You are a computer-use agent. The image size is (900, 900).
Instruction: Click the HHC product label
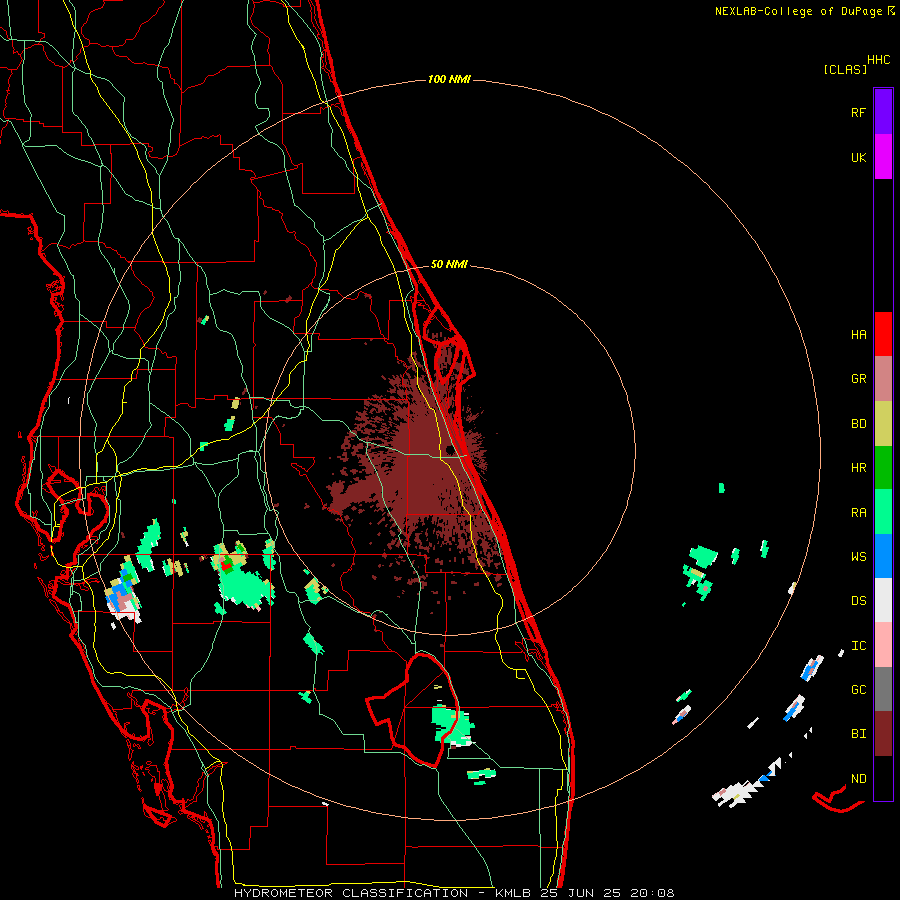click(x=879, y=60)
